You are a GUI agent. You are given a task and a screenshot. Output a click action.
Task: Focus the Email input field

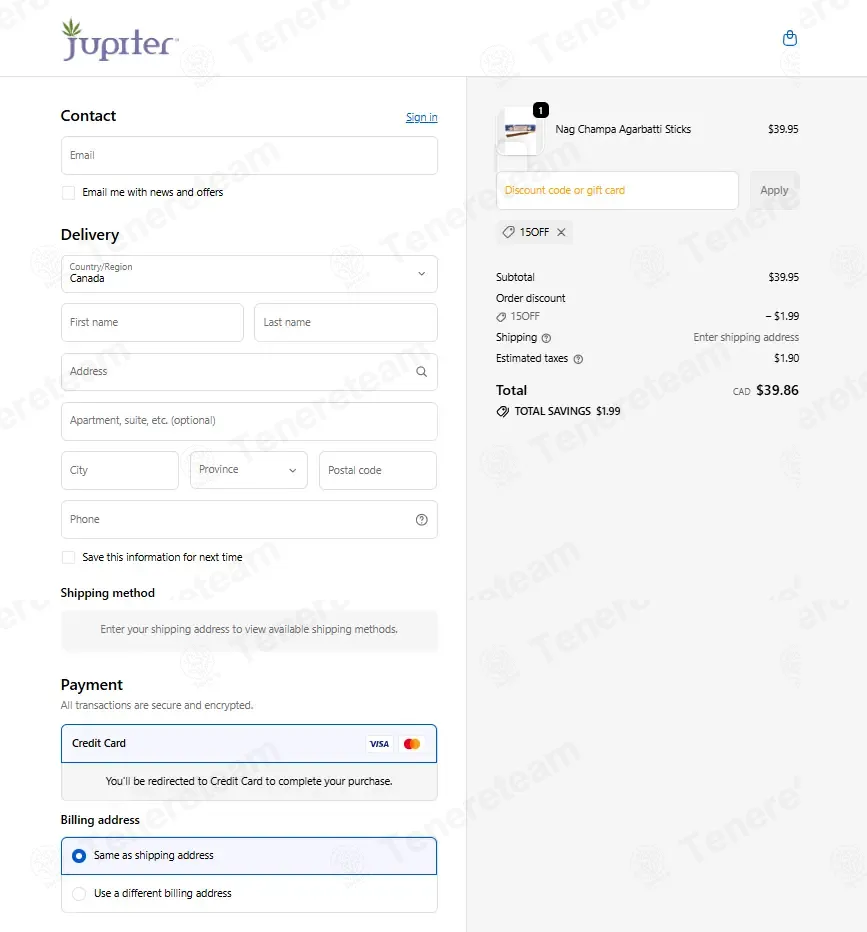[x=249, y=156]
